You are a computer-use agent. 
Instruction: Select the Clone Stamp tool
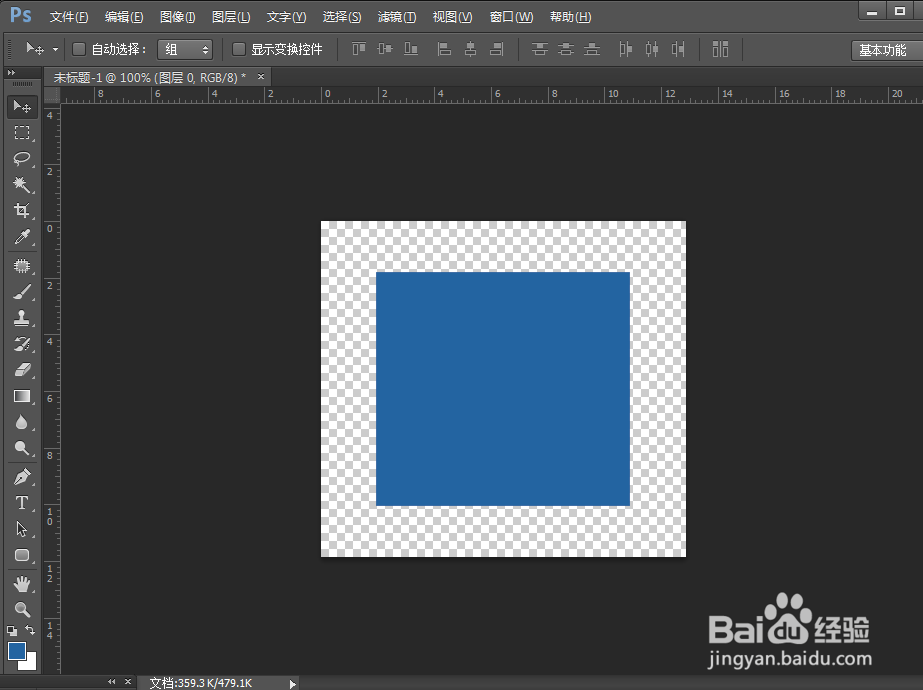(x=22, y=318)
